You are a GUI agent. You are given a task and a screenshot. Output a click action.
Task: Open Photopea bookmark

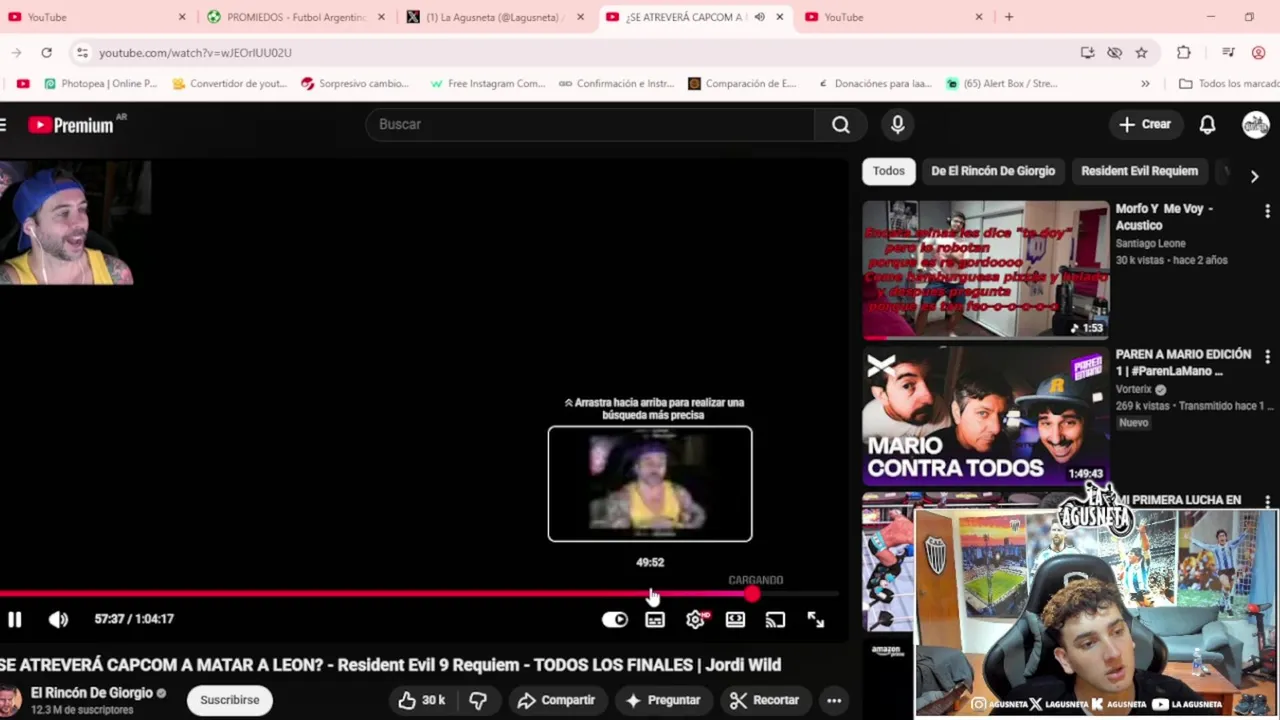[x=100, y=83]
